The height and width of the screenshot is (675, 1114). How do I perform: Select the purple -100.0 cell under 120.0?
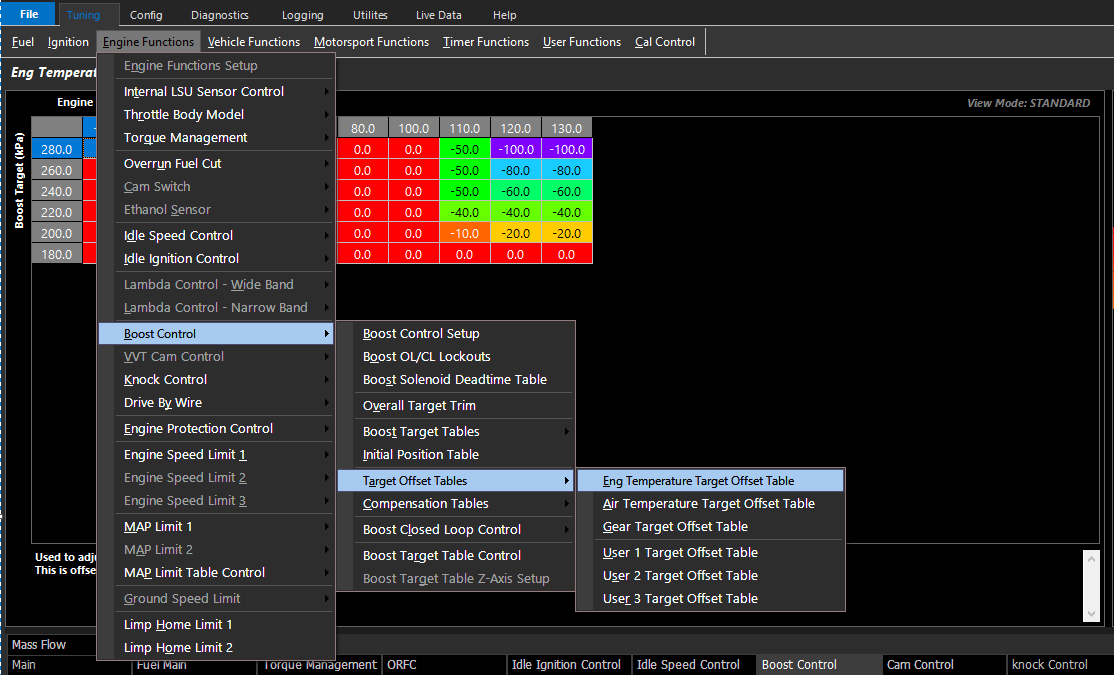click(516, 149)
